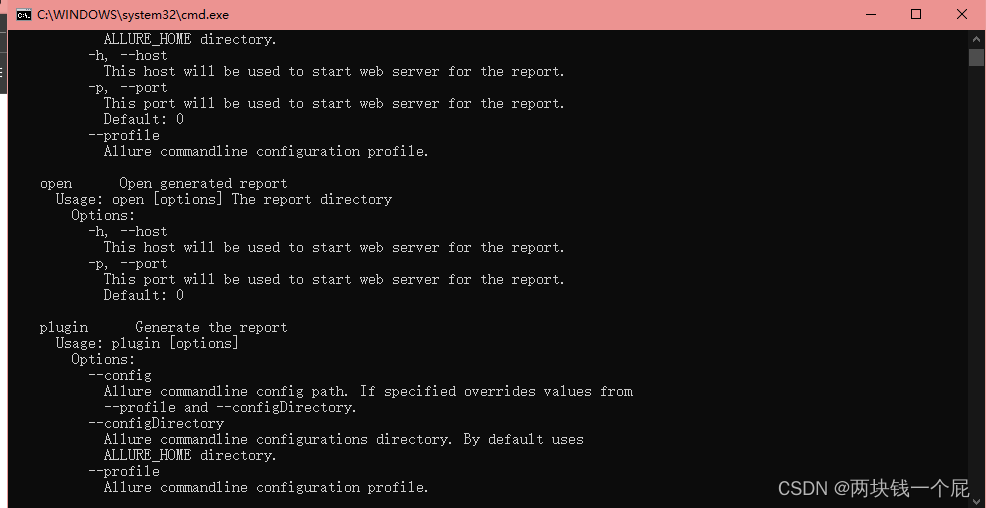This screenshot has width=986, height=508.
Task: Select the '--config' option line
Action: pyautogui.click(x=120, y=375)
